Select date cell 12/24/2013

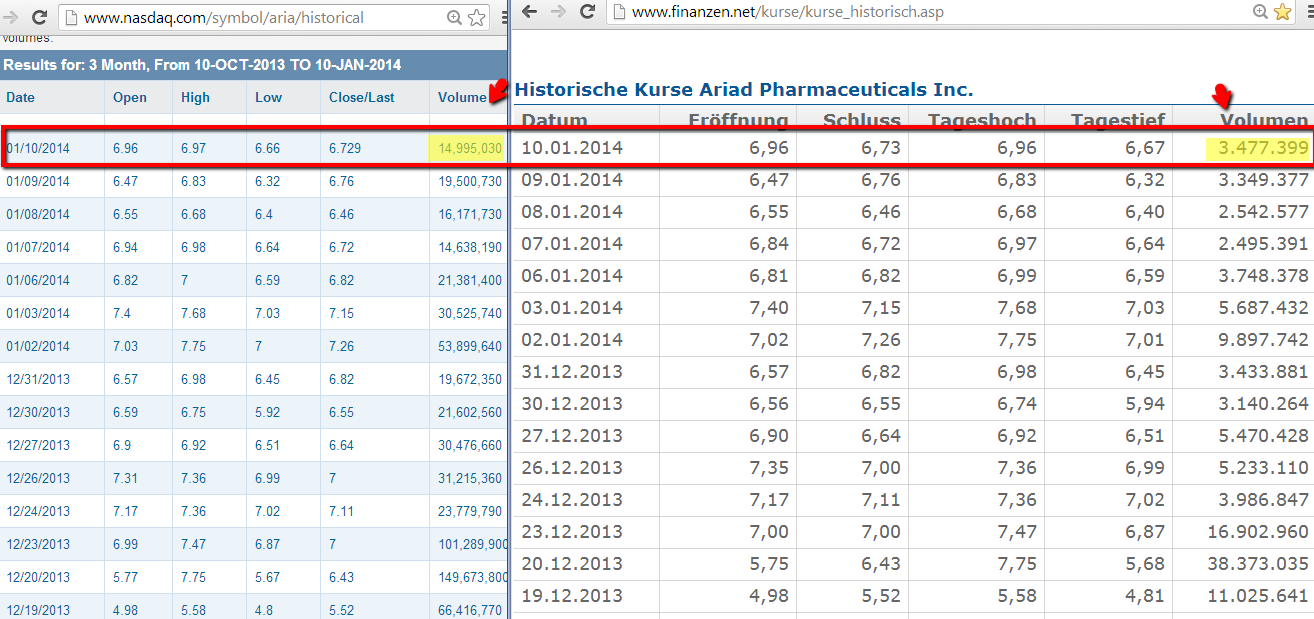coord(38,511)
